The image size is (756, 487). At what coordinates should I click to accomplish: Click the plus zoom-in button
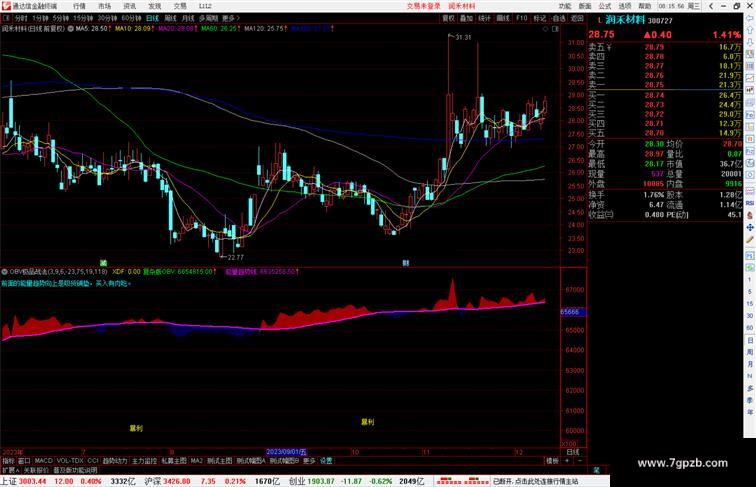coord(567,460)
